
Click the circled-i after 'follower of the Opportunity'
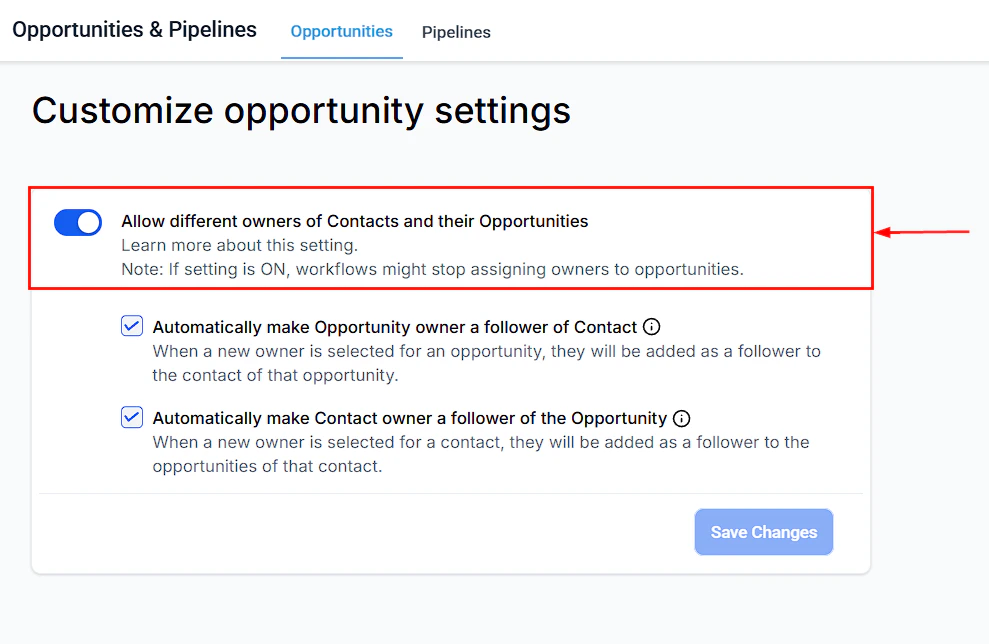tap(681, 417)
